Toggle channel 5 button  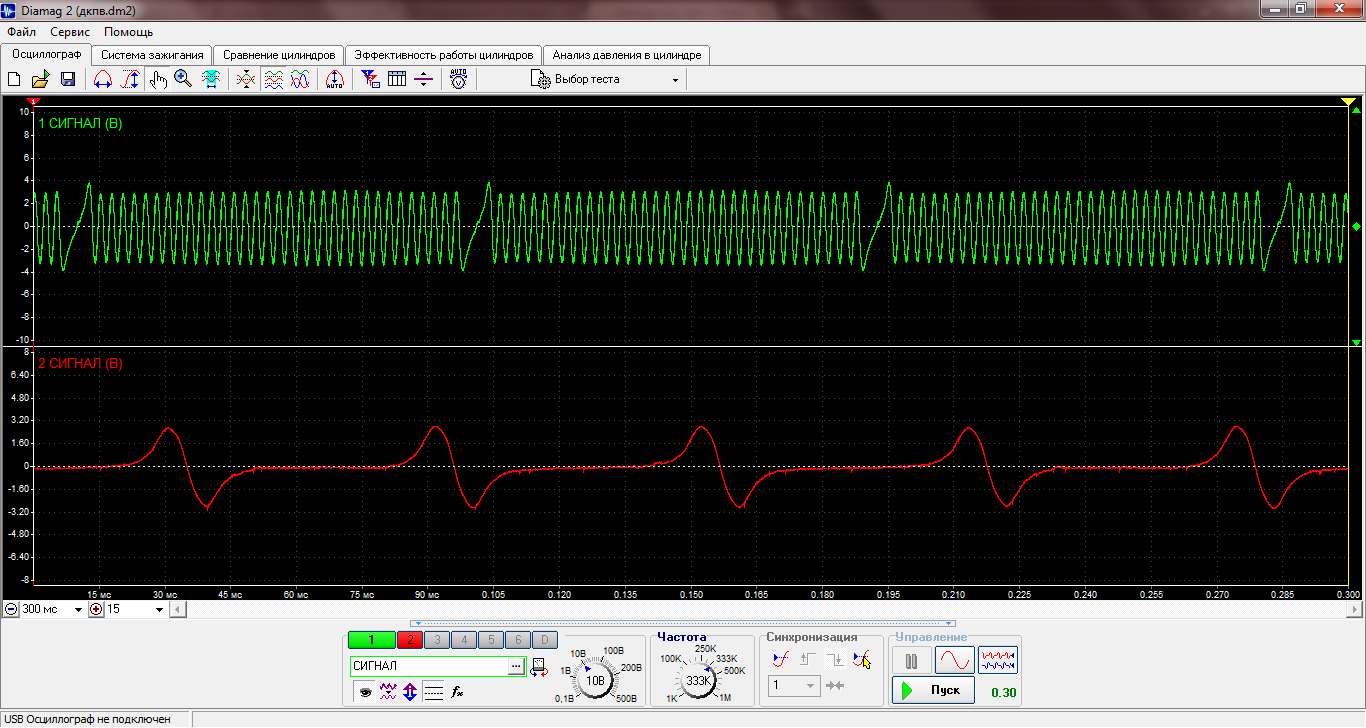(490, 641)
